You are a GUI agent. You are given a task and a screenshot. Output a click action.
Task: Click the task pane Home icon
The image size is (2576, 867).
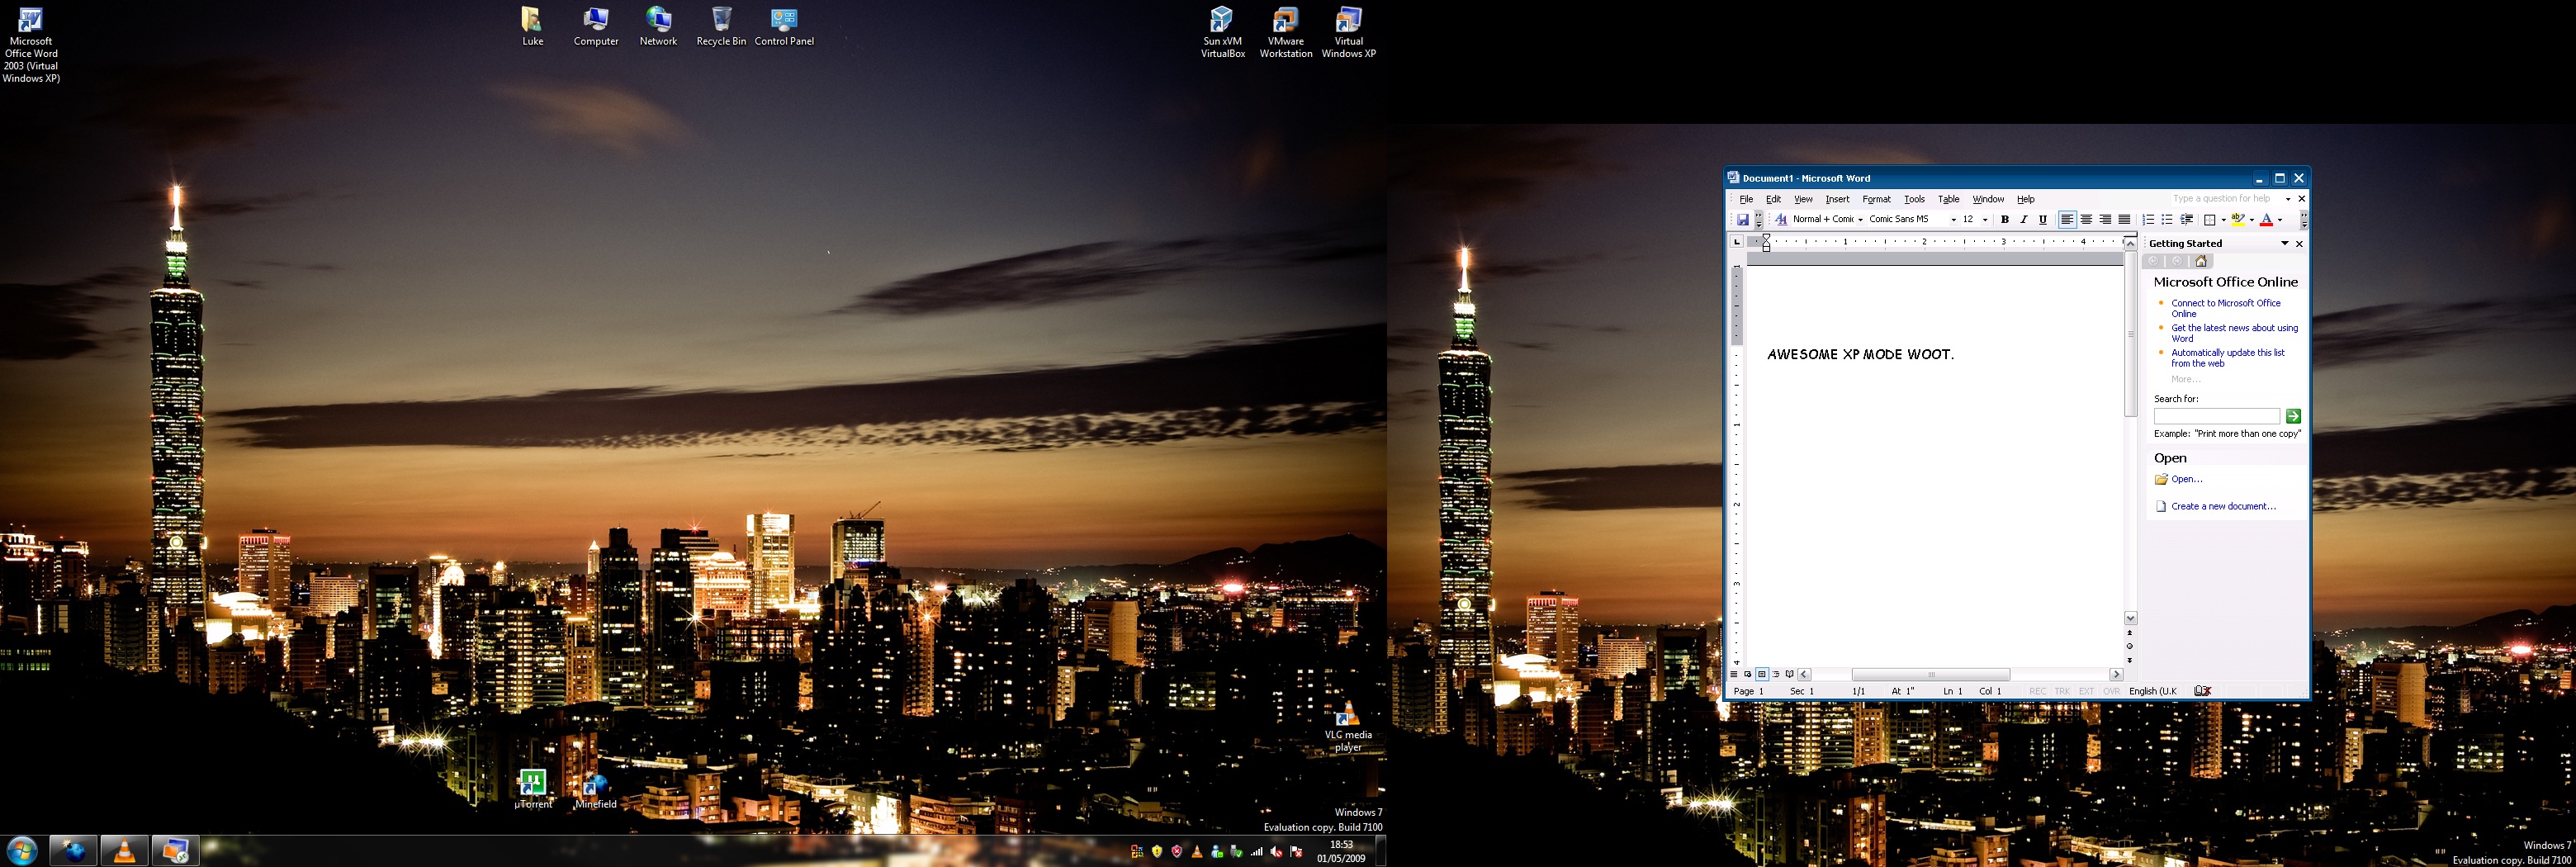pyautogui.click(x=2201, y=262)
